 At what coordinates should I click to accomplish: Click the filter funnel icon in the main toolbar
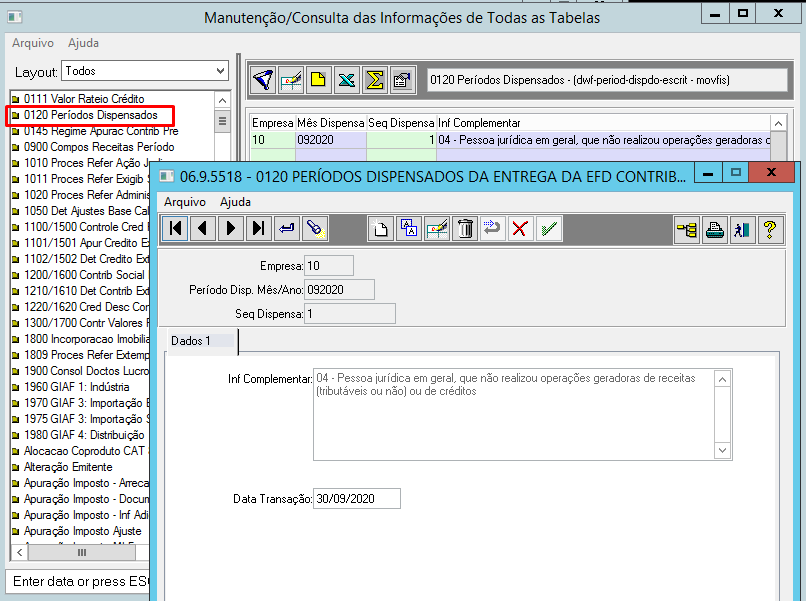tap(264, 80)
